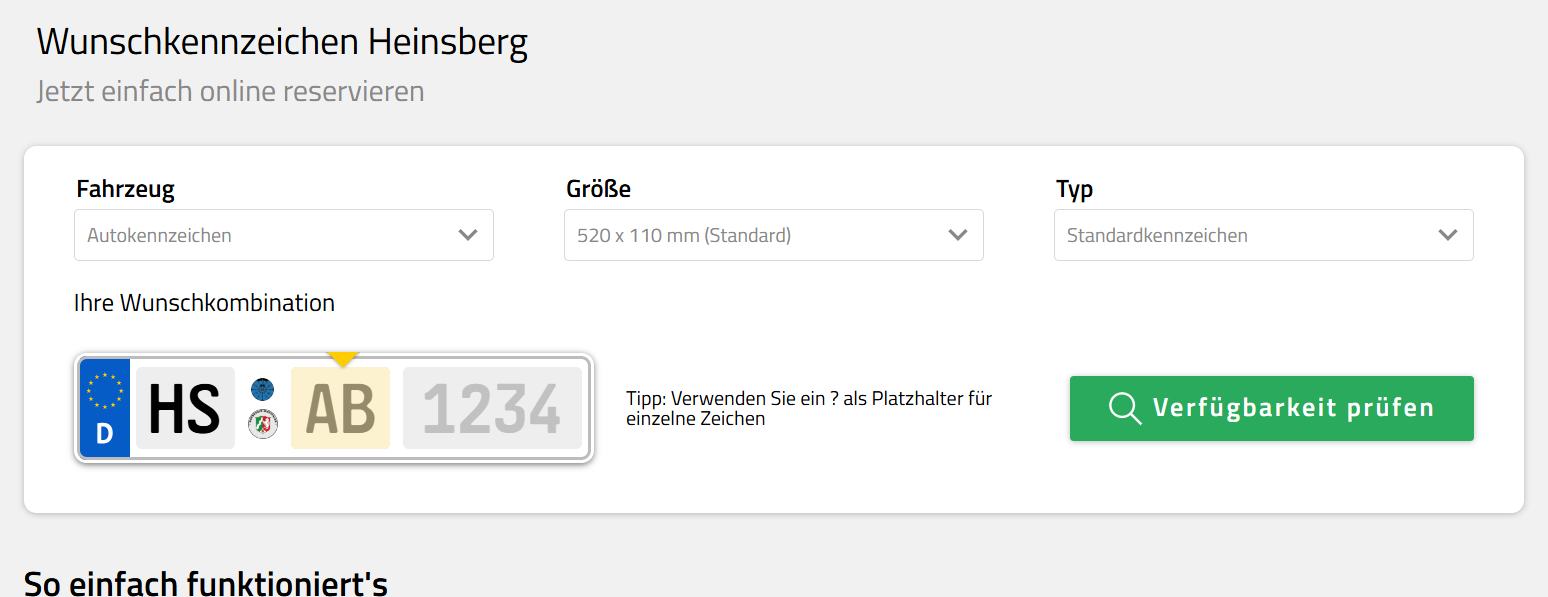
Task: Click the HS district code on the plate
Action: click(185, 408)
